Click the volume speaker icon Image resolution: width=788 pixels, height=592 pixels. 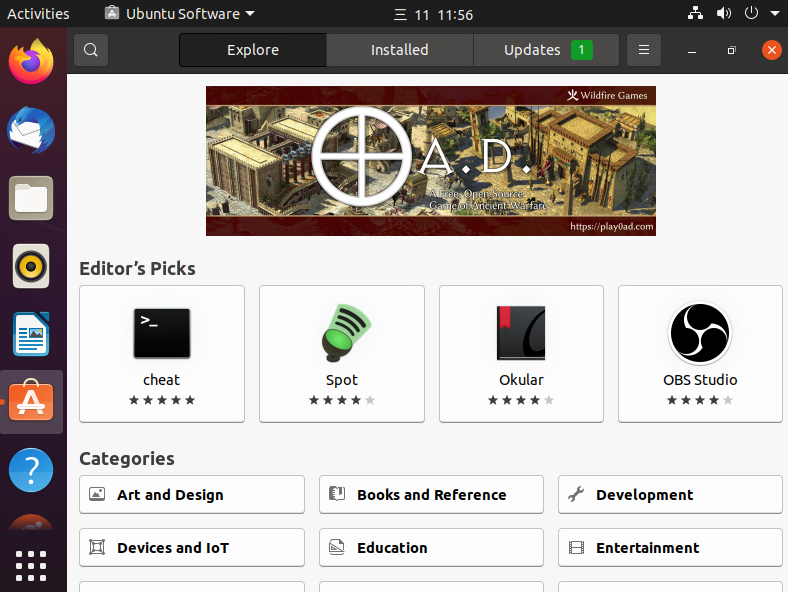pos(724,13)
